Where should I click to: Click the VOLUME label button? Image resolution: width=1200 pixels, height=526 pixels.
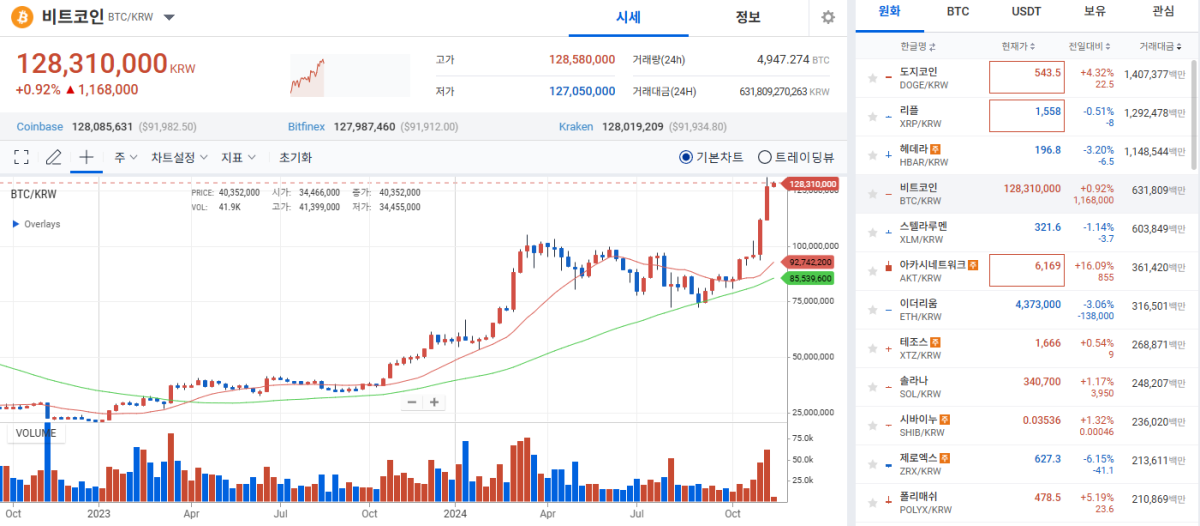[37, 433]
